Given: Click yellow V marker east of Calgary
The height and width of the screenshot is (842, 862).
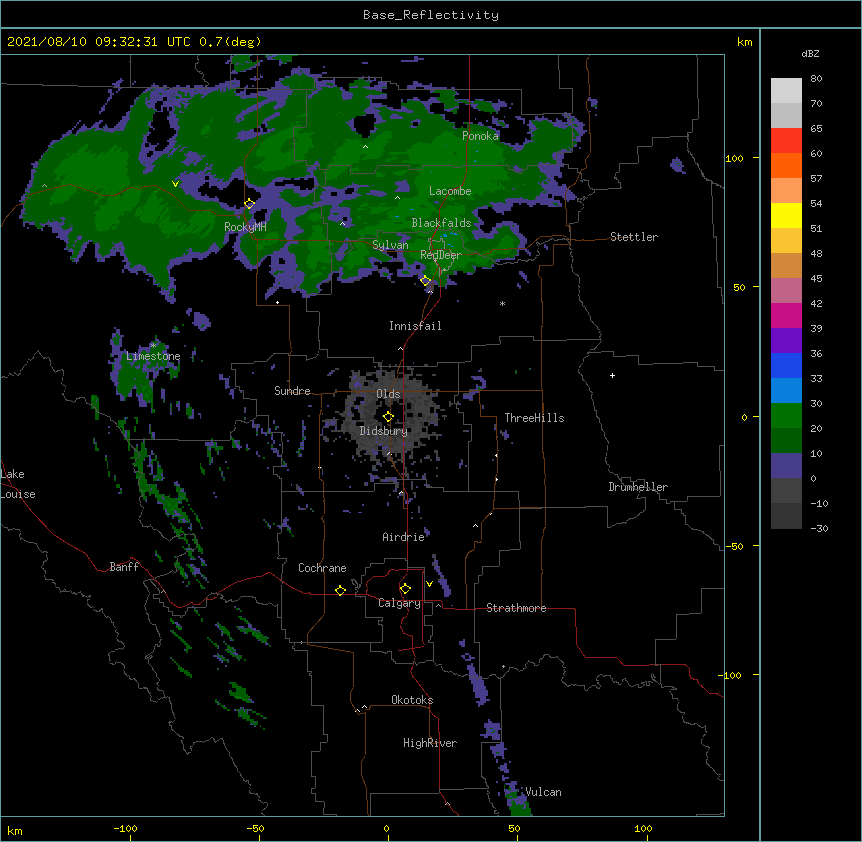Looking at the screenshot, I should pos(429,584).
